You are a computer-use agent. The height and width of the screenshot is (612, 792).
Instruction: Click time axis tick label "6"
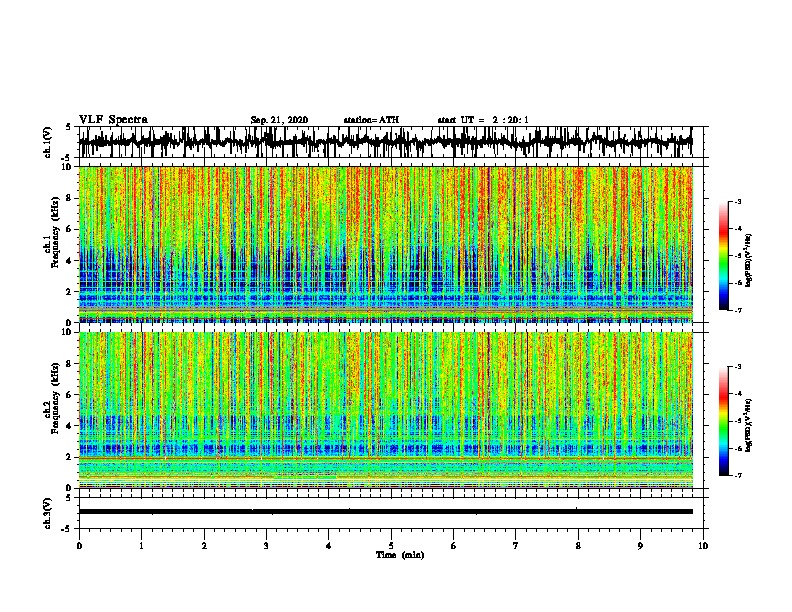click(x=454, y=546)
